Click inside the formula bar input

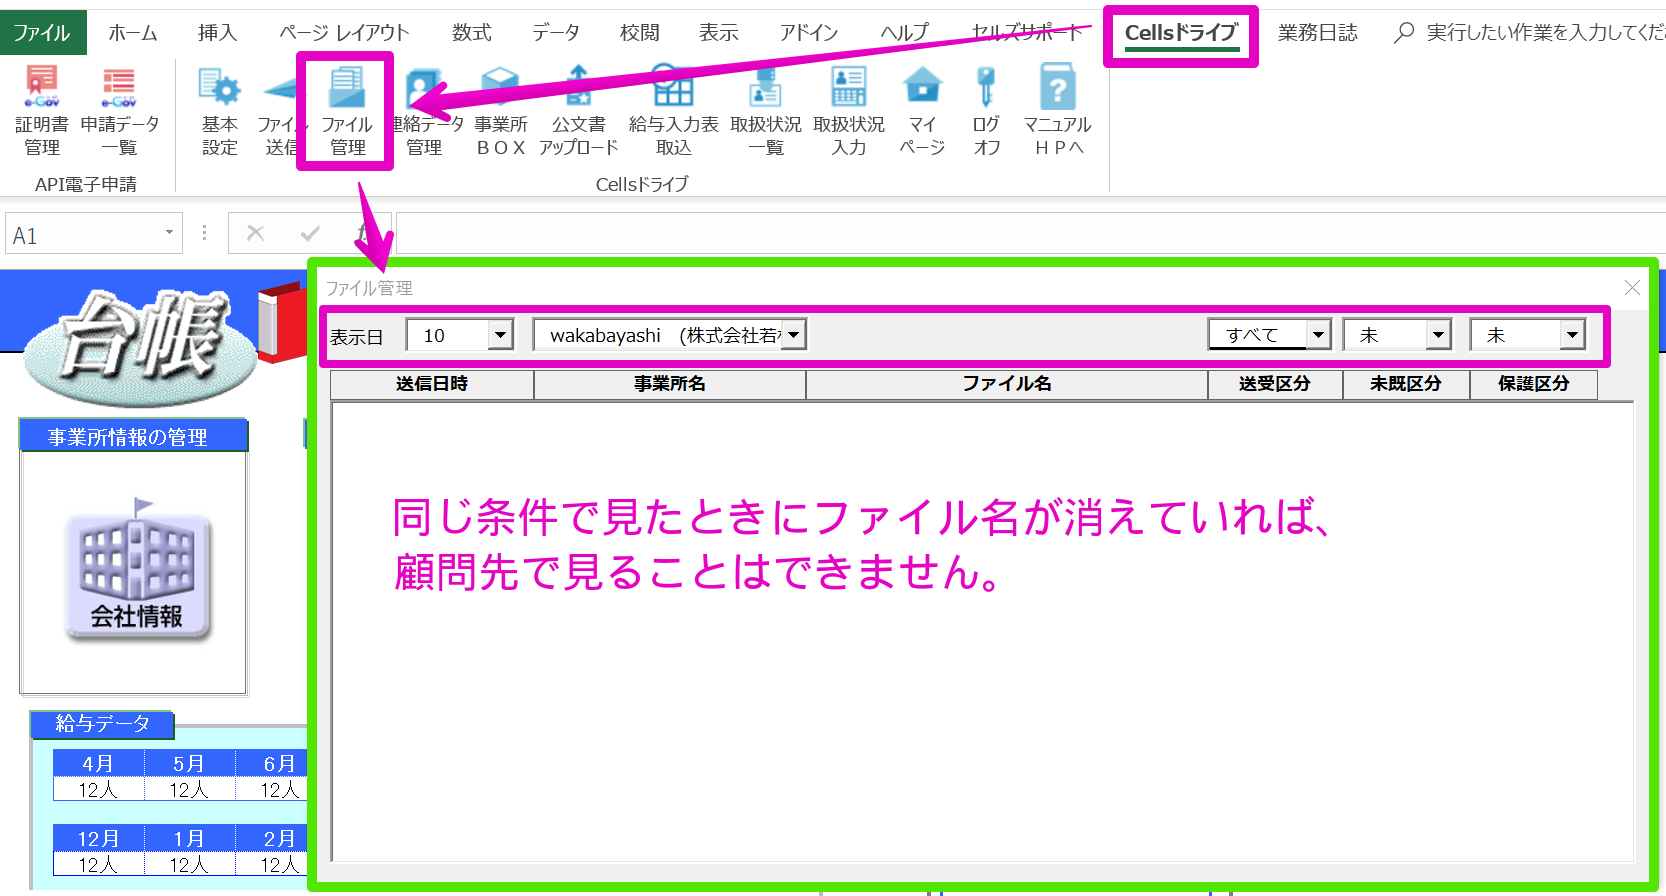point(1030,234)
